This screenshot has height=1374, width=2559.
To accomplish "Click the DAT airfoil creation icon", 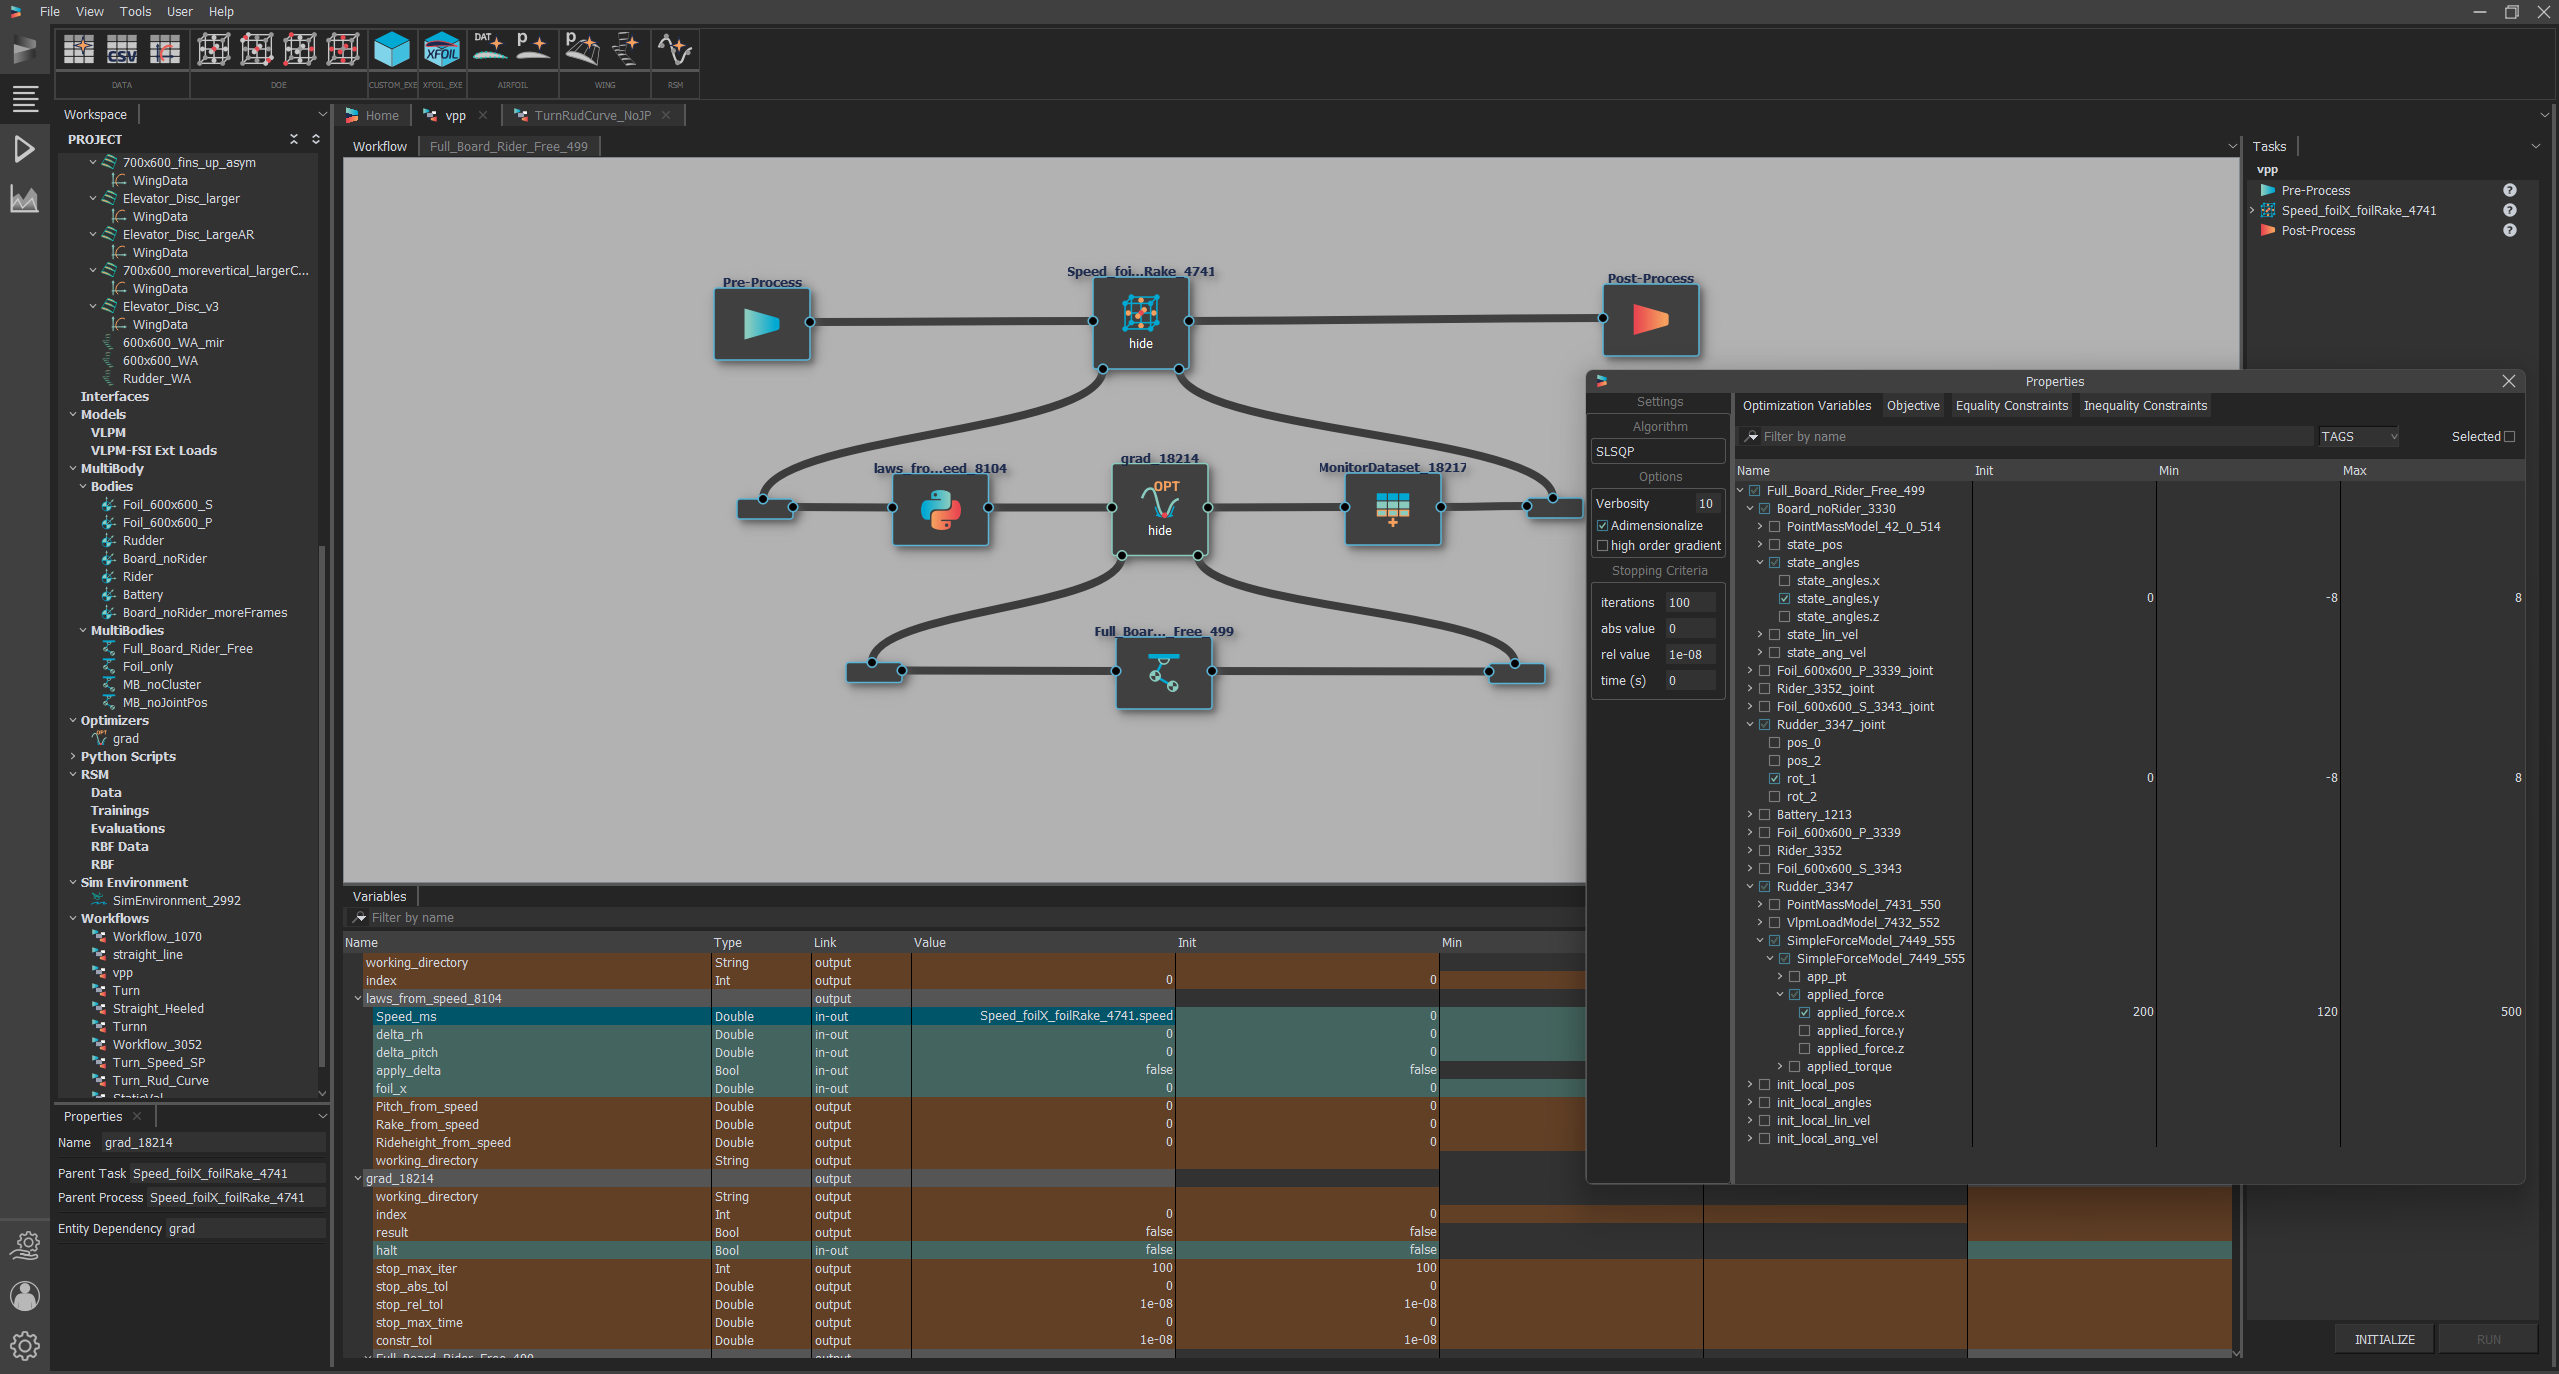I will click(x=489, y=48).
